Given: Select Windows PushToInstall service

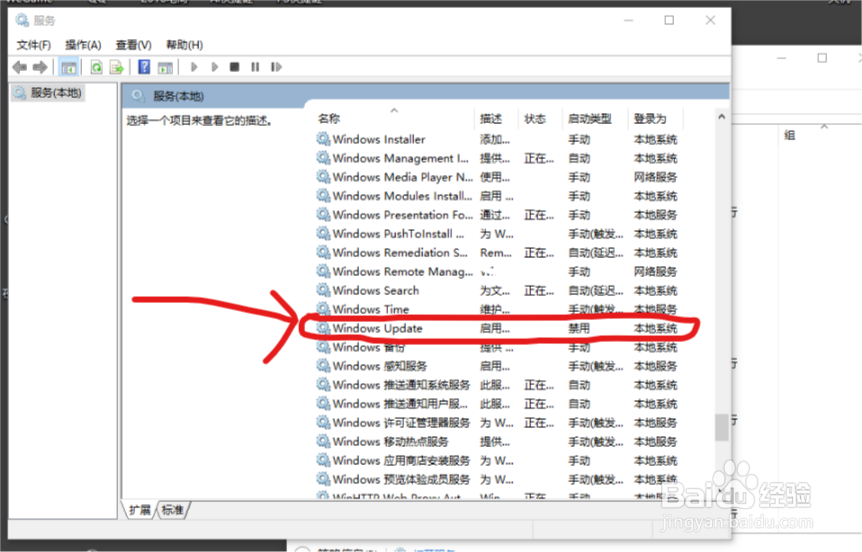Looking at the screenshot, I should pyautogui.click(x=498, y=234).
